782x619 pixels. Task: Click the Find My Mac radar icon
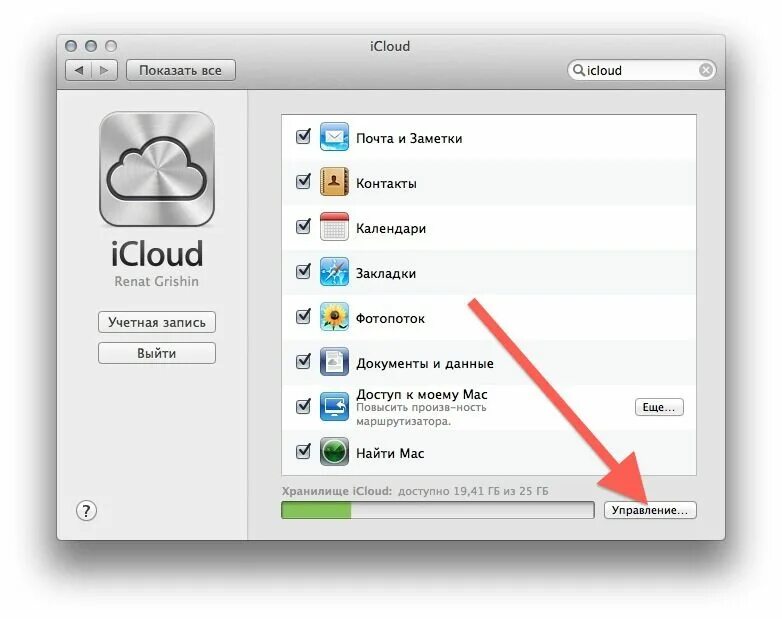[x=334, y=451]
